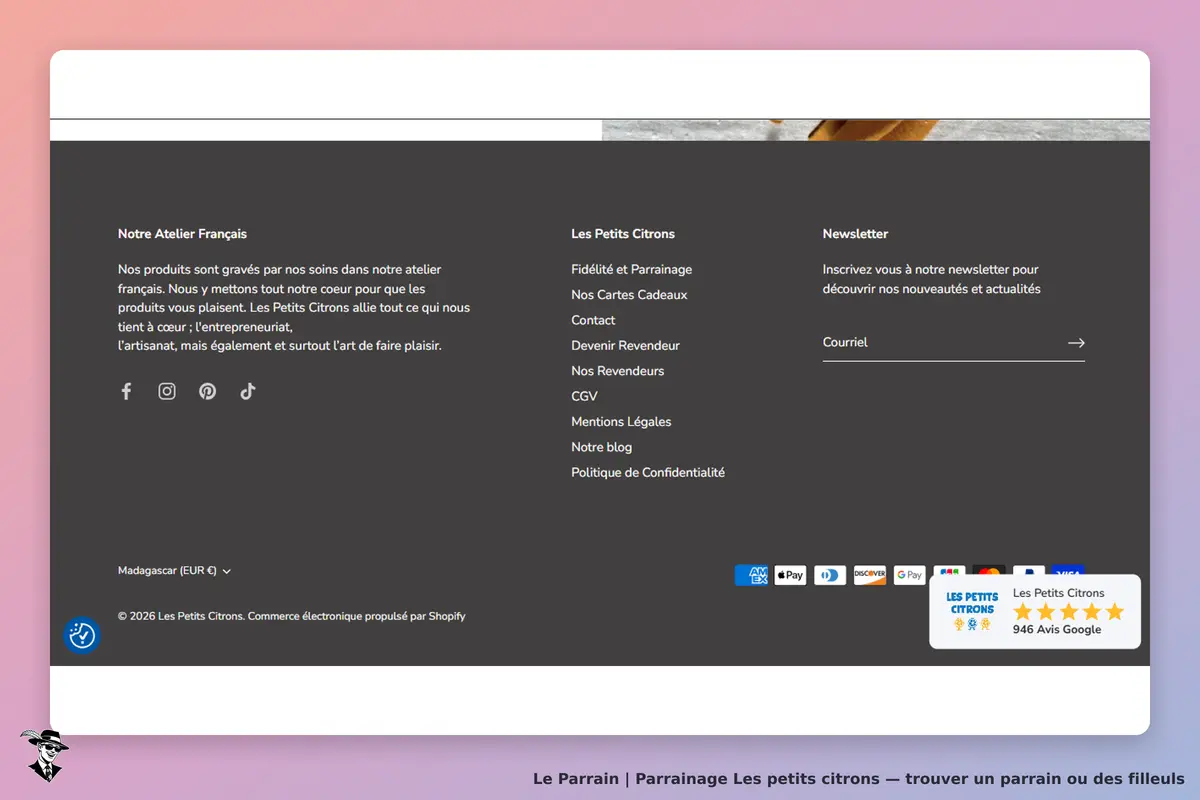Image resolution: width=1200 pixels, height=800 pixels.
Task: Open the Facebook social icon
Action: 126,391
